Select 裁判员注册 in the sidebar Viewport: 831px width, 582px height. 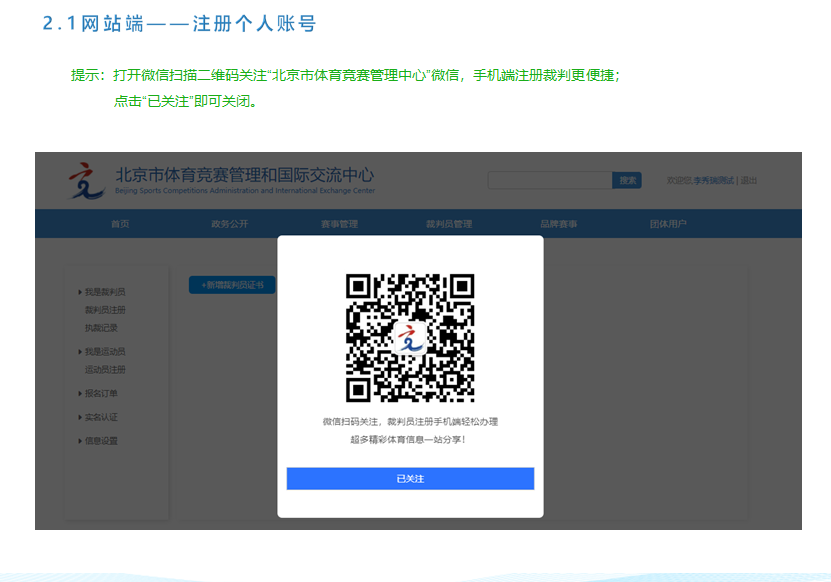[x=105, y=310]
